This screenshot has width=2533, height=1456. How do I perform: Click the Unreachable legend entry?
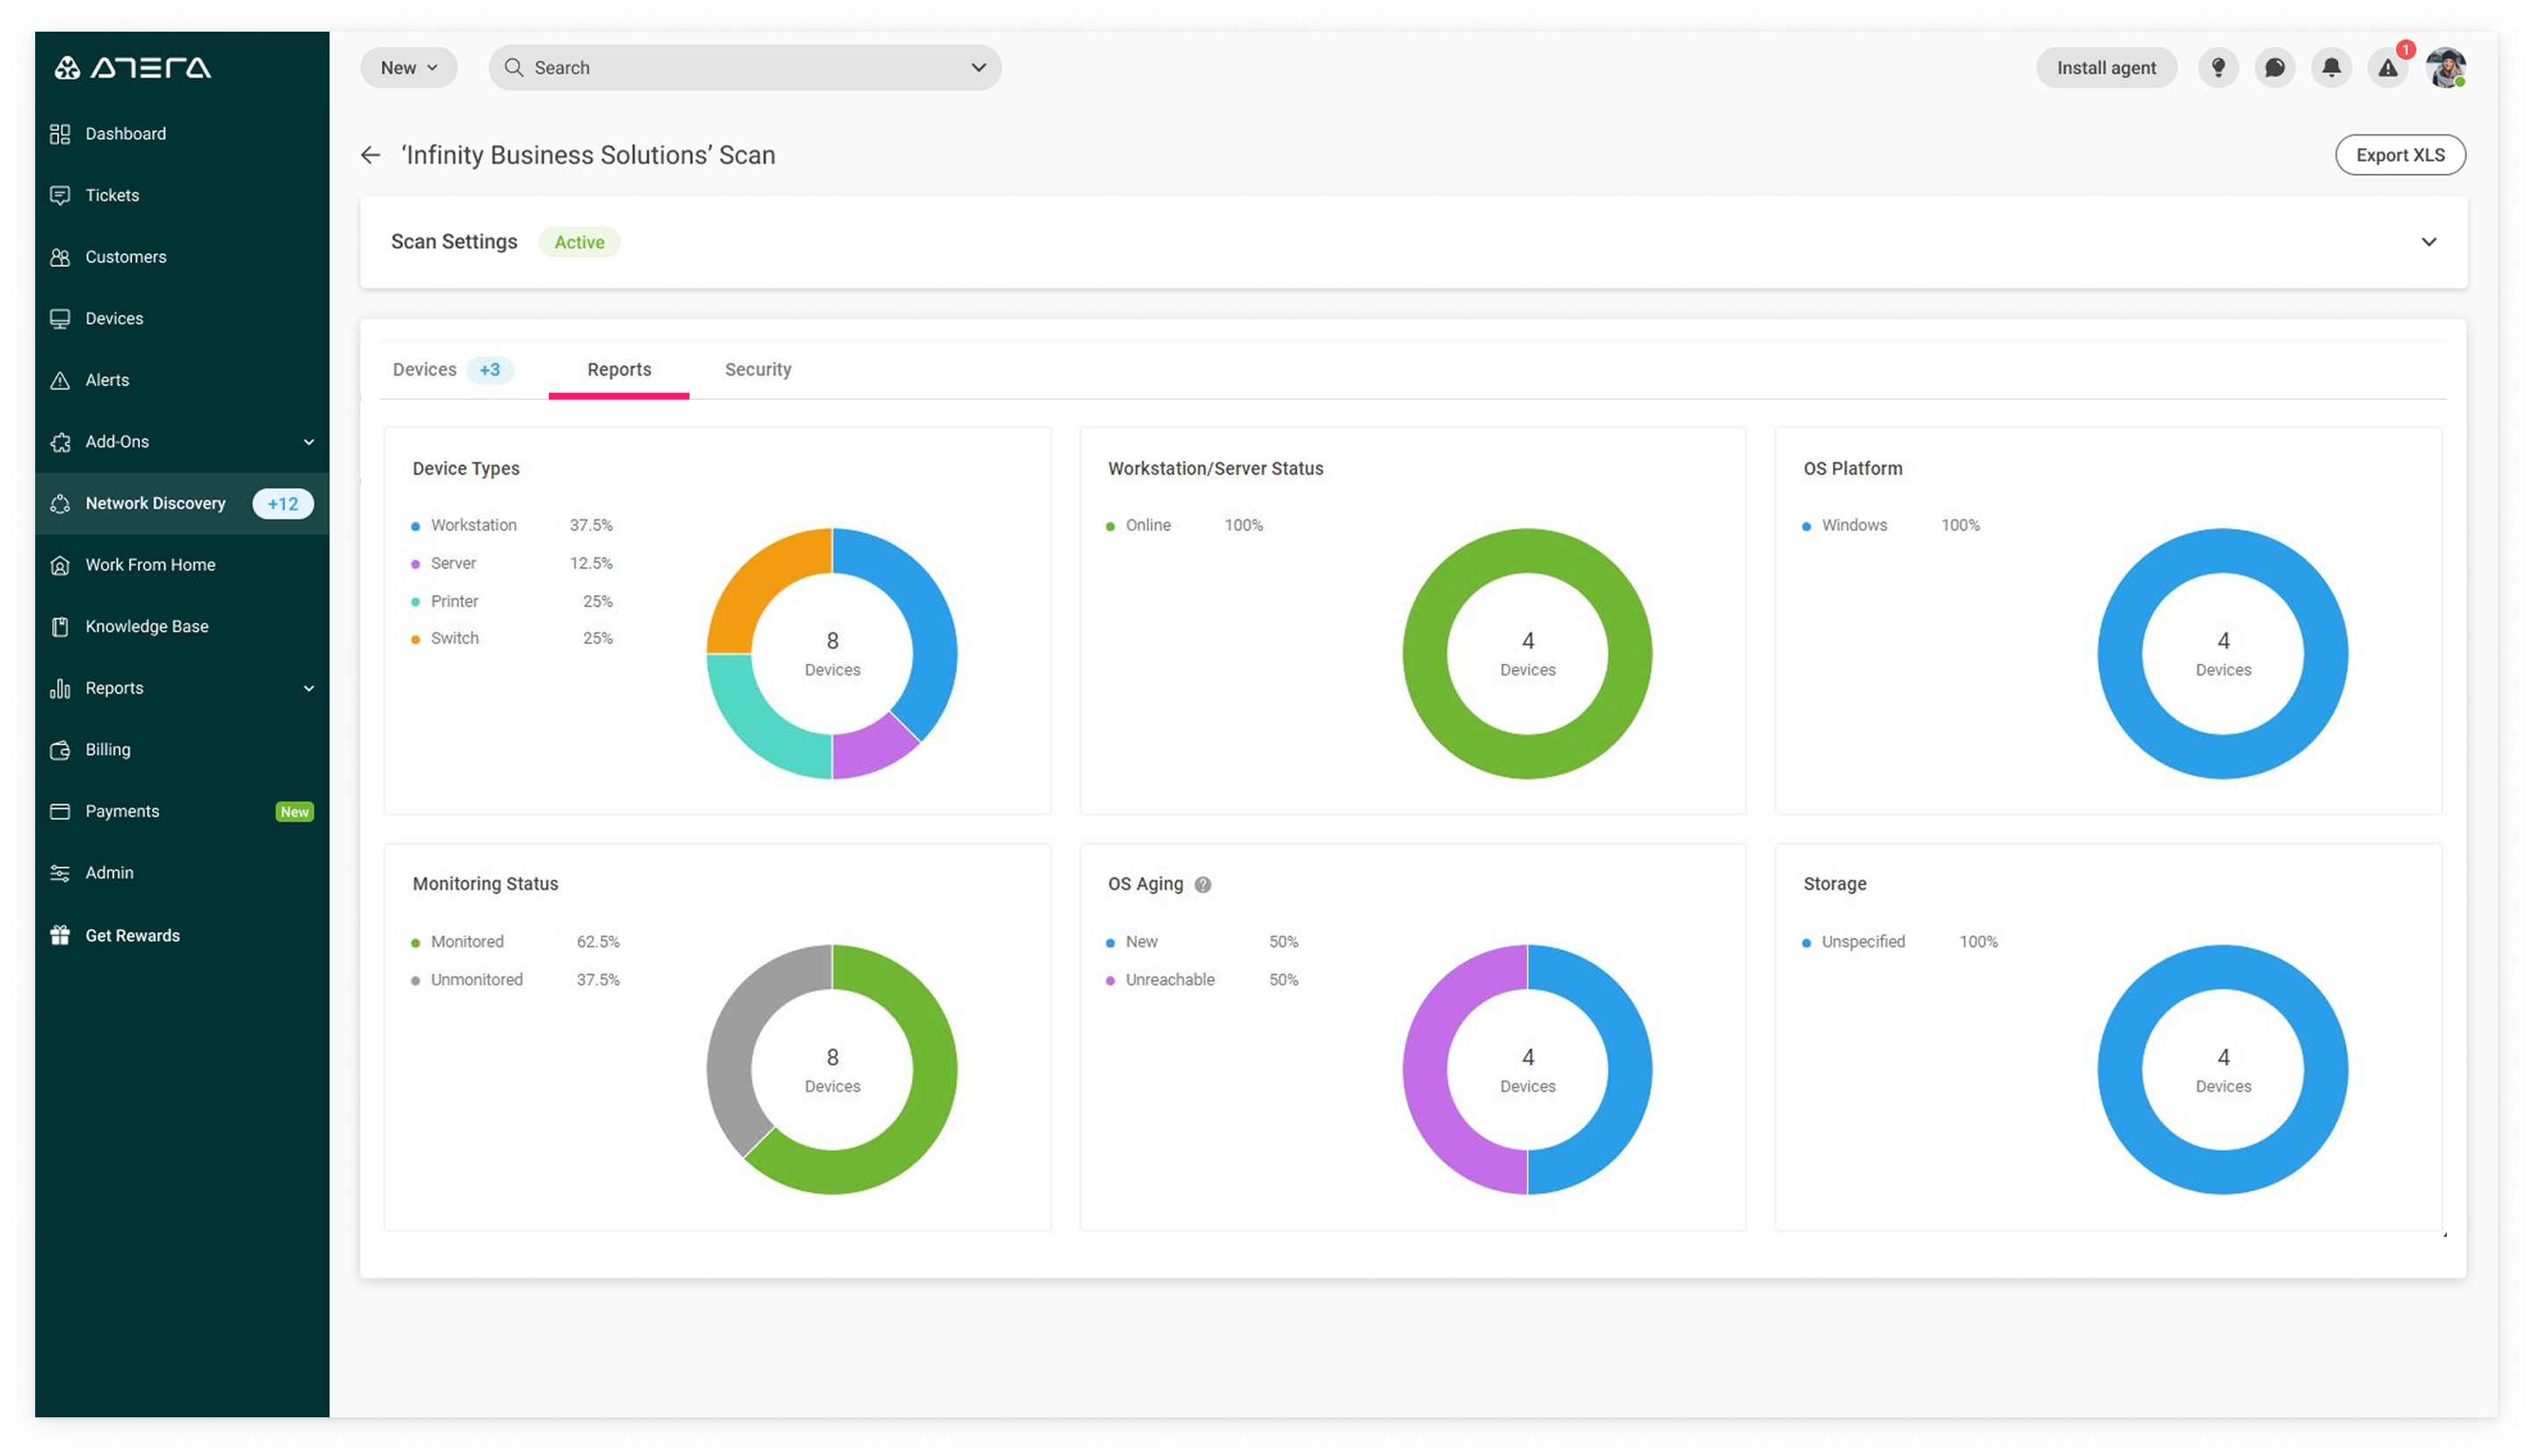pos(1202,980)
